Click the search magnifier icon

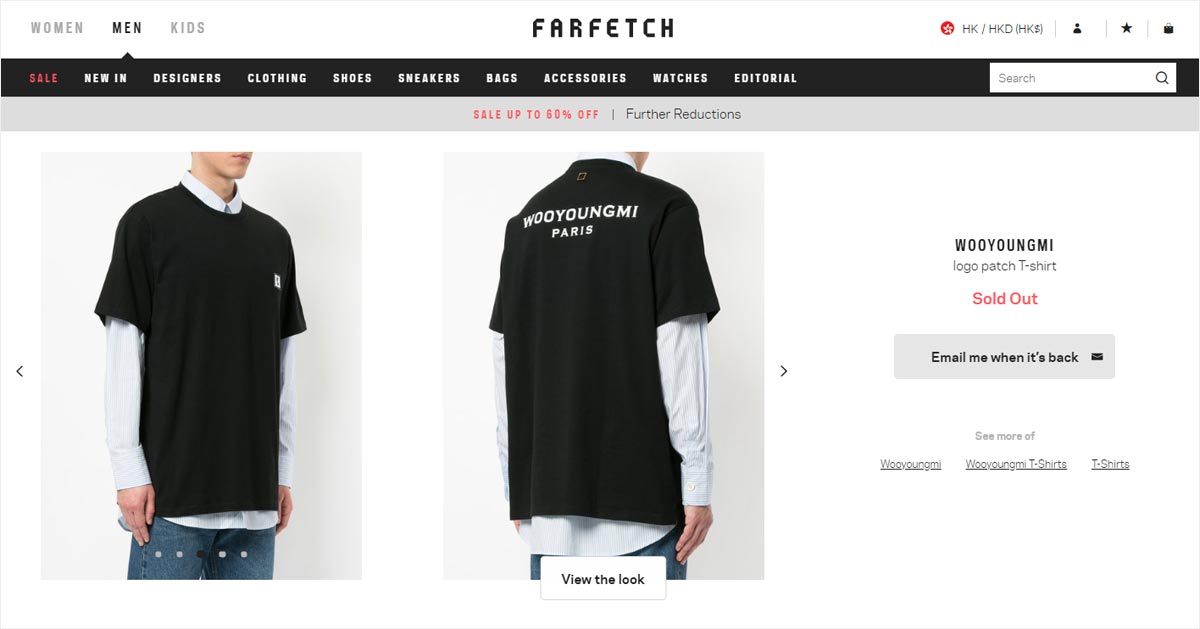[x=1161, y=78]
